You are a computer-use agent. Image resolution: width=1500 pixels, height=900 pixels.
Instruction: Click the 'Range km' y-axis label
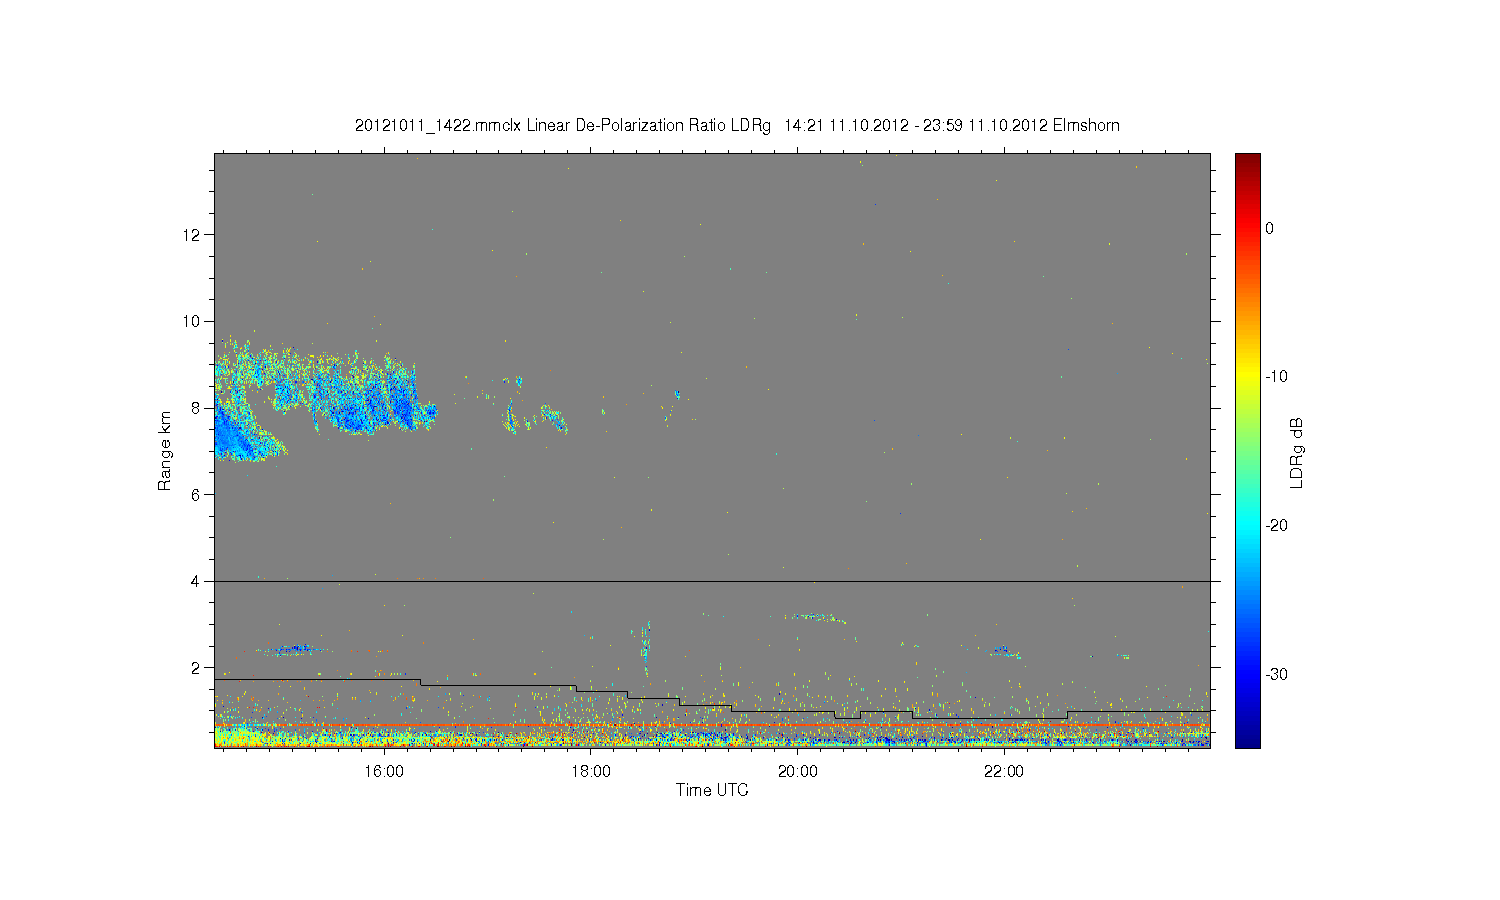[x=165, y=451]
